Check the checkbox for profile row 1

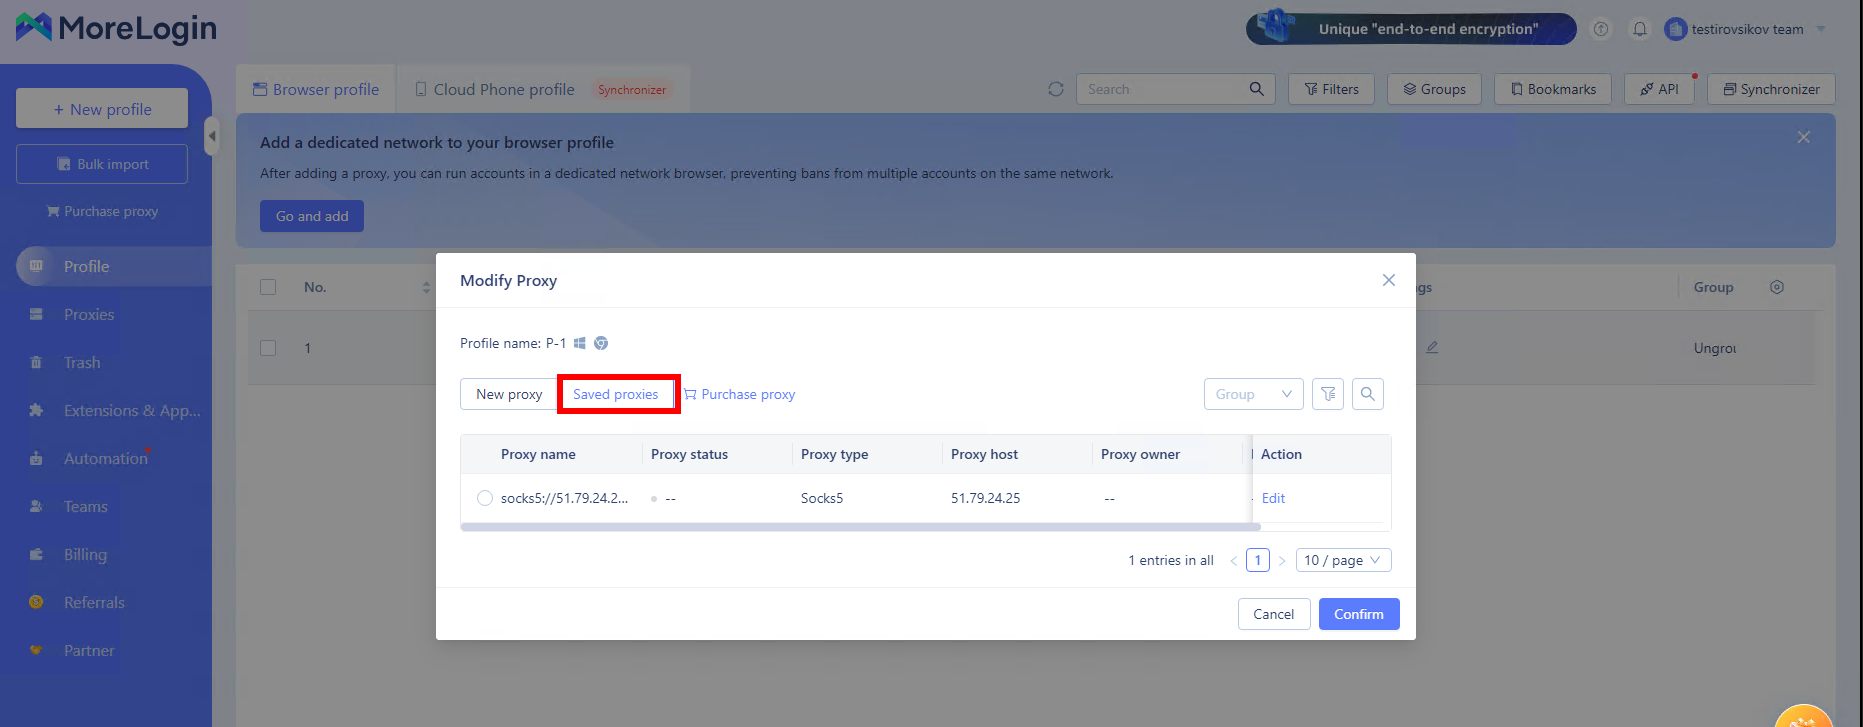tap(268, 348)
